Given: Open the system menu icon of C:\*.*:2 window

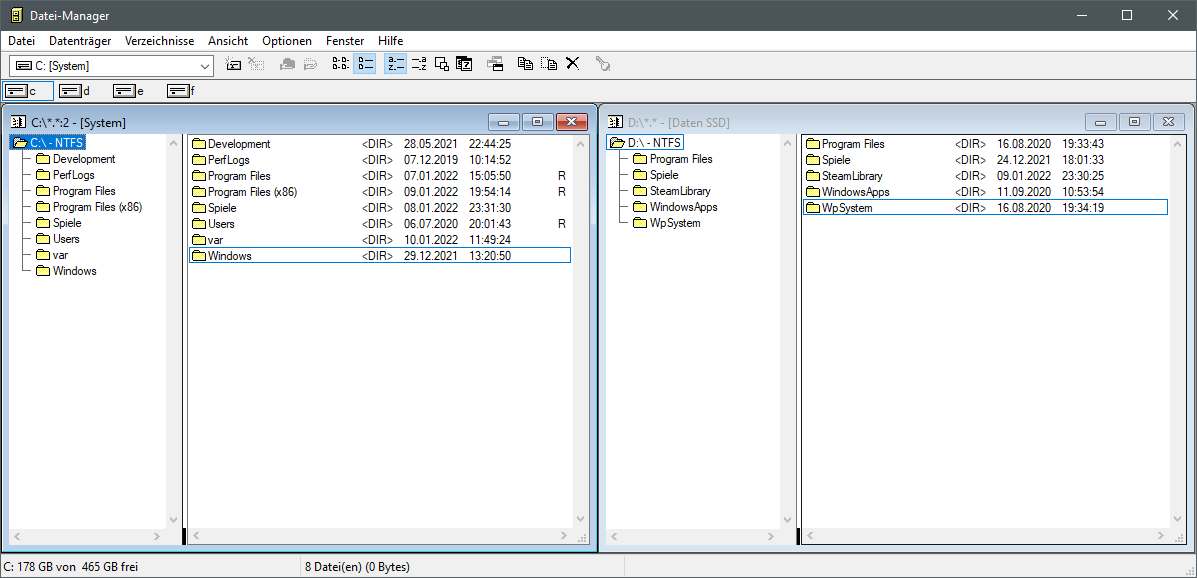Looking at the screenshot, I should [x=18, y=122].
